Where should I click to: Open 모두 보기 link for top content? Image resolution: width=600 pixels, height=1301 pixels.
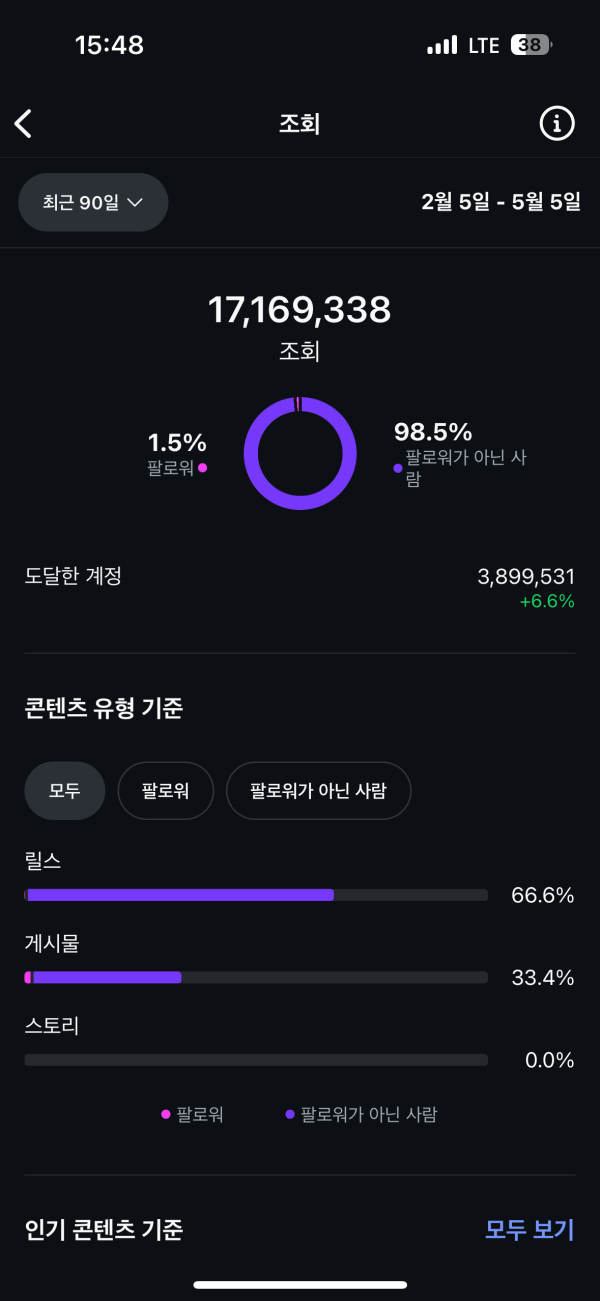tap(529, 1230)
